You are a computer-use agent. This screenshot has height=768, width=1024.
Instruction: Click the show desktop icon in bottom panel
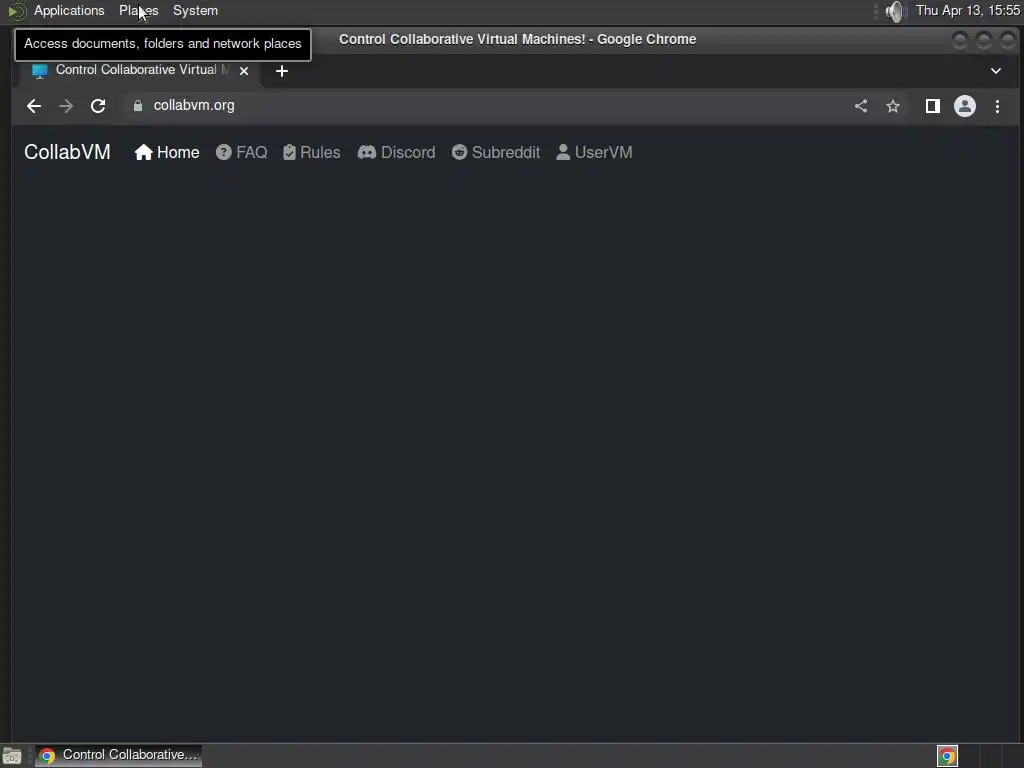tap(12, 756)
